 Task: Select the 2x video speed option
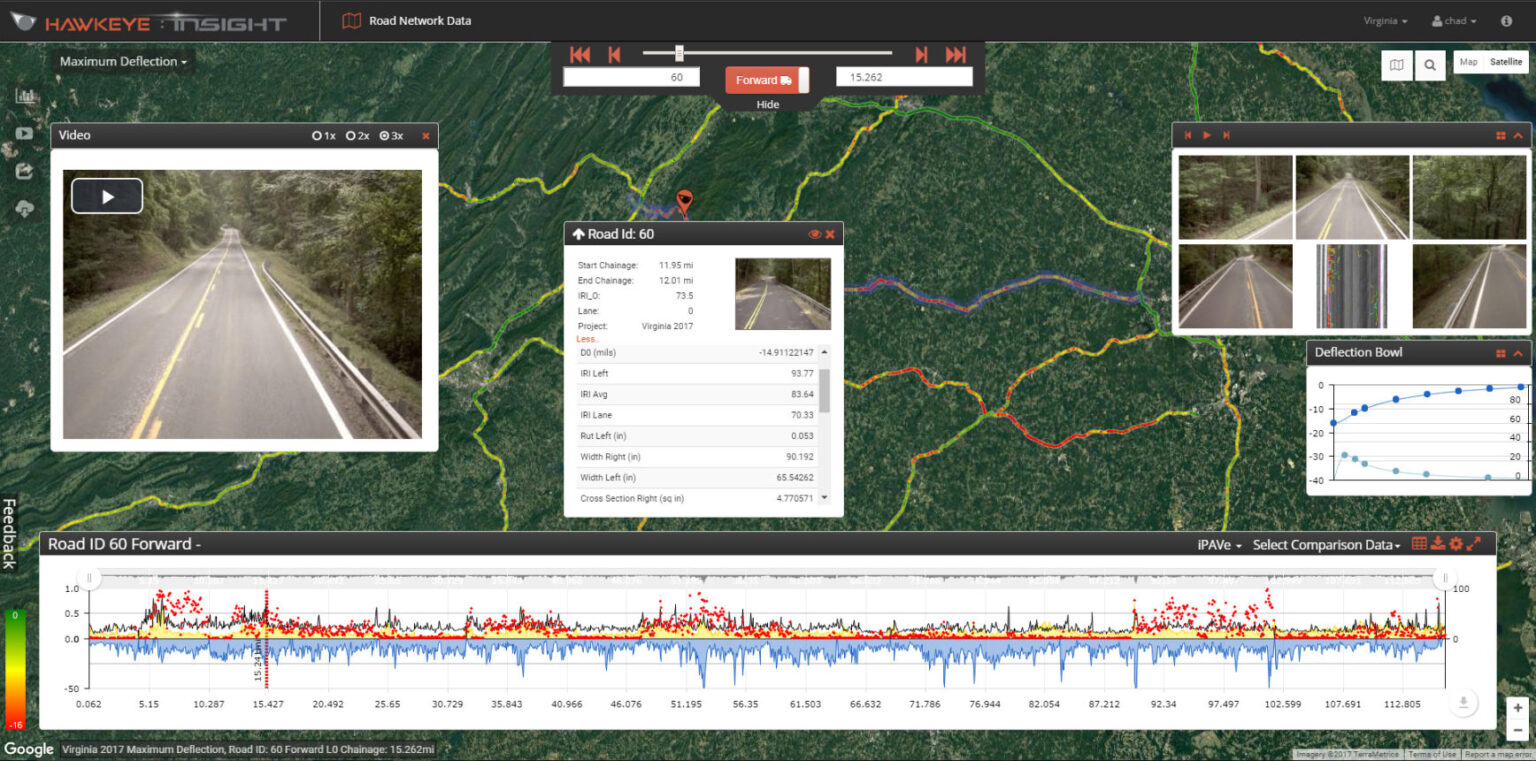tap(357, 135)
